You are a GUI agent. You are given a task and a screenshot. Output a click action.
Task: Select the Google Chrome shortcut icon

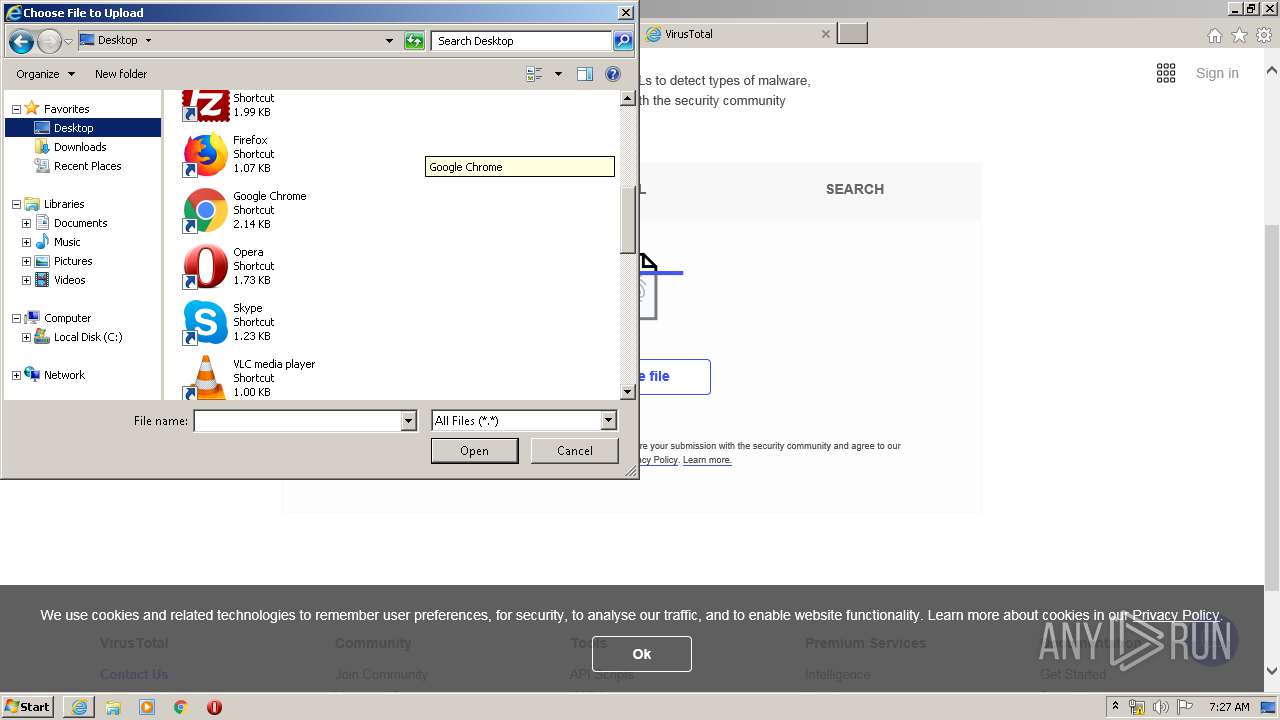205,211
